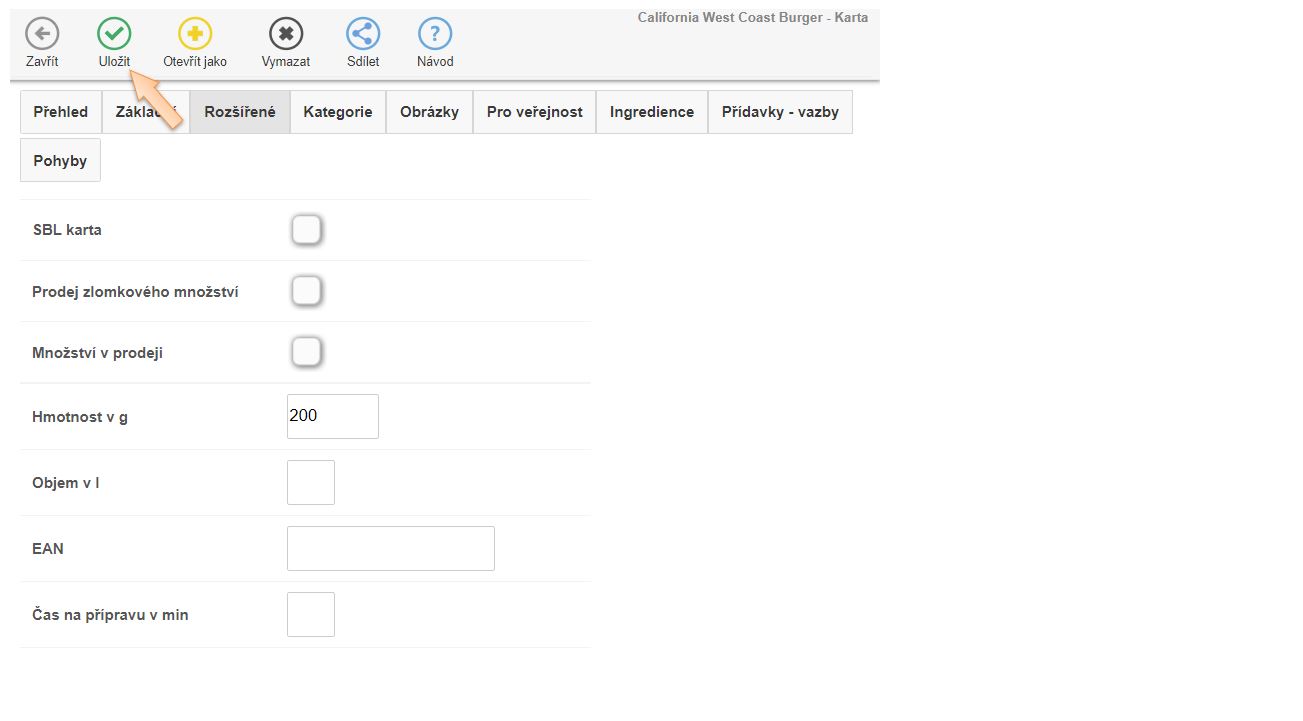Open the Přídavky - vazby tab

pos(780,112)
